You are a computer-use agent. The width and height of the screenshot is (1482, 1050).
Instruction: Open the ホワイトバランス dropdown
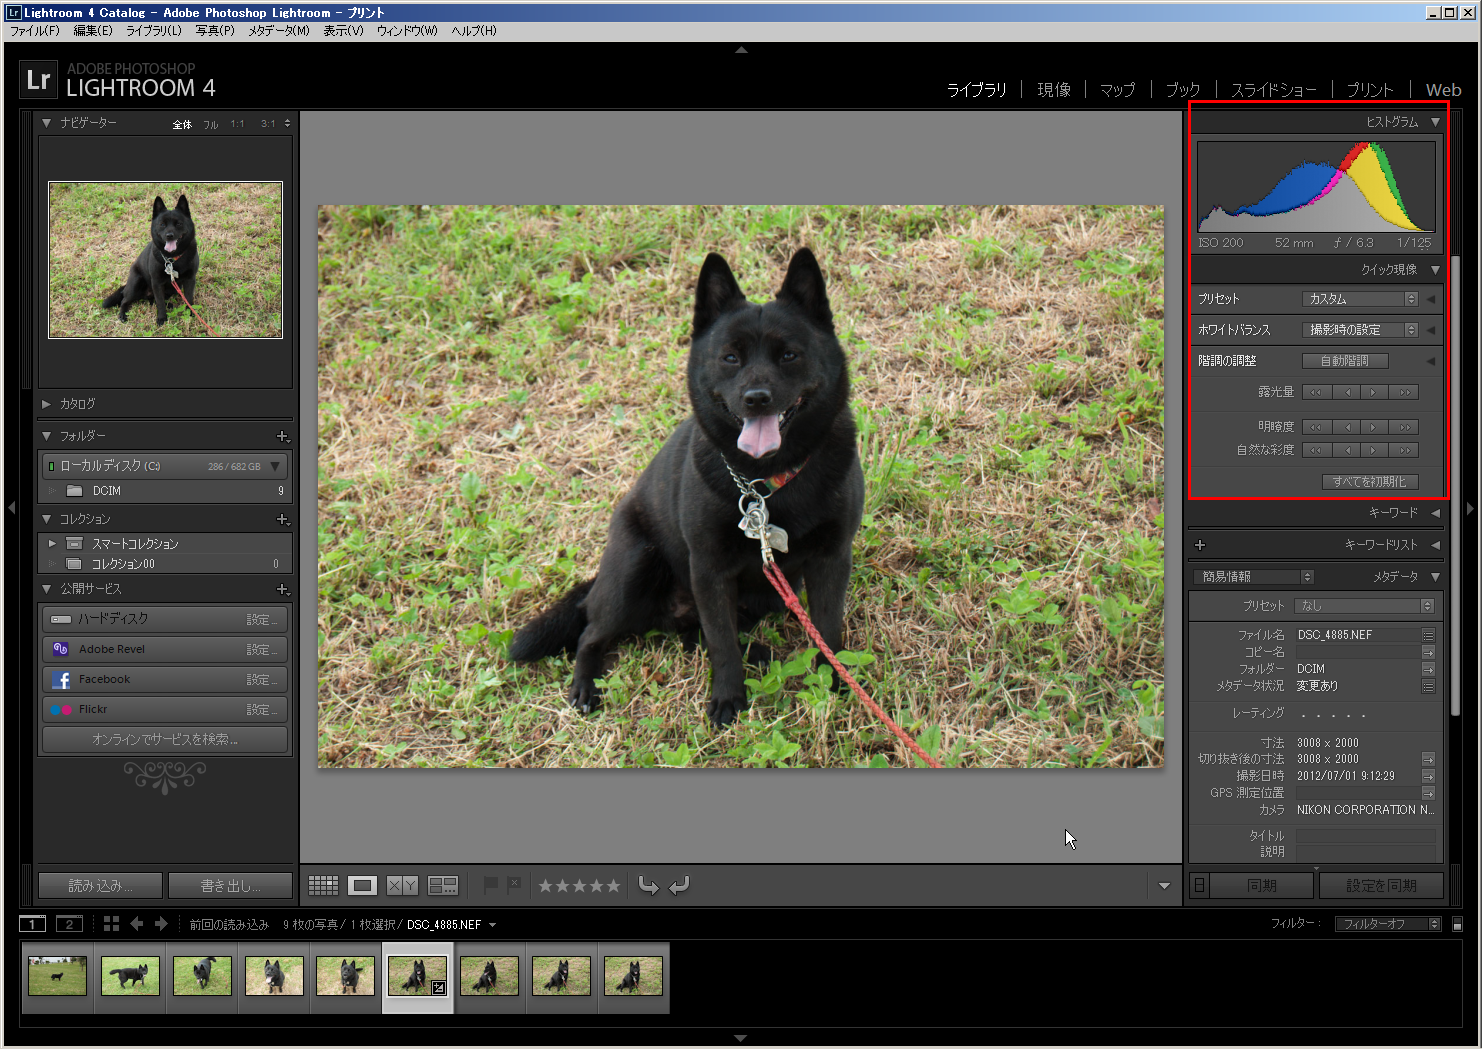(x=1361, y=330)
